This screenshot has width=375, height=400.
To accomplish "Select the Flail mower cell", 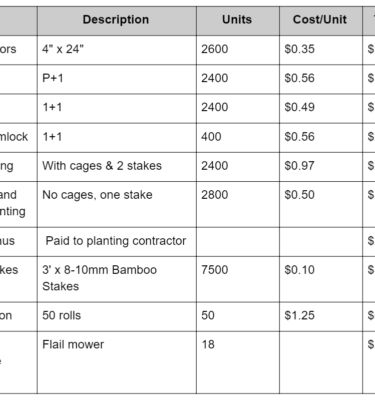I will point(117,362).
